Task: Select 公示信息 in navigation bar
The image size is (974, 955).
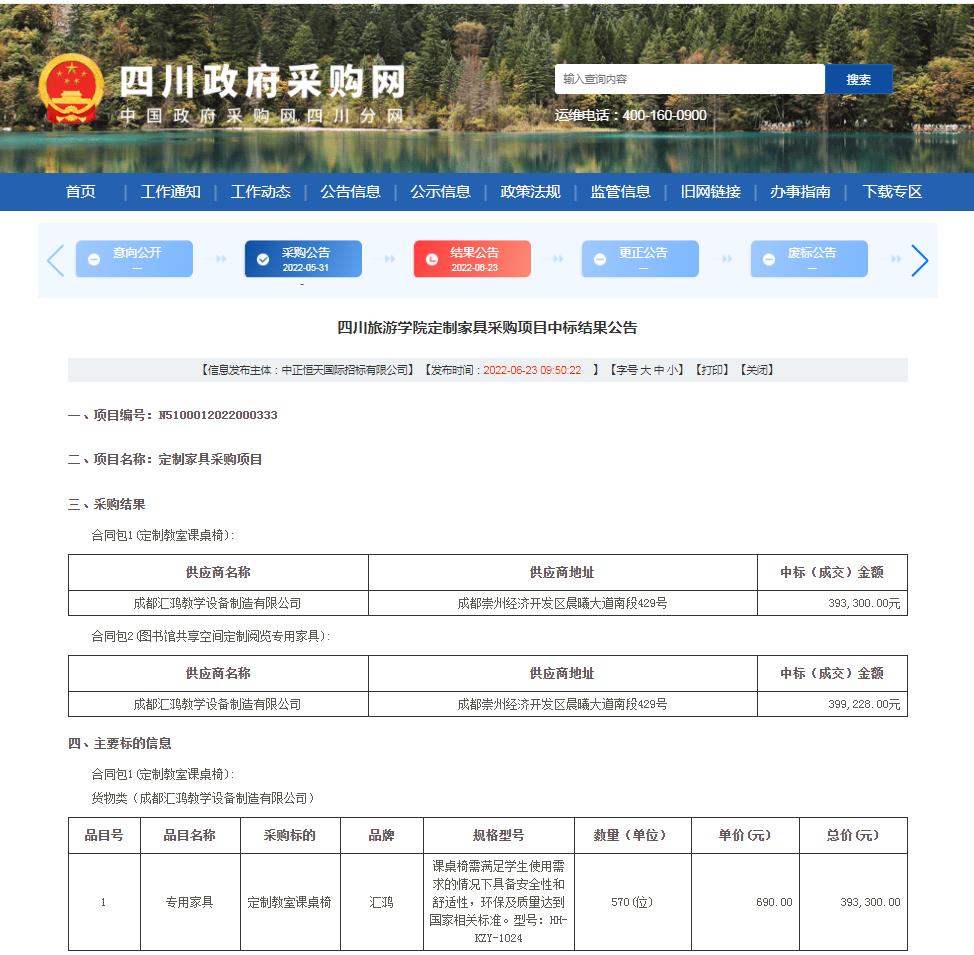Action: 440,191
